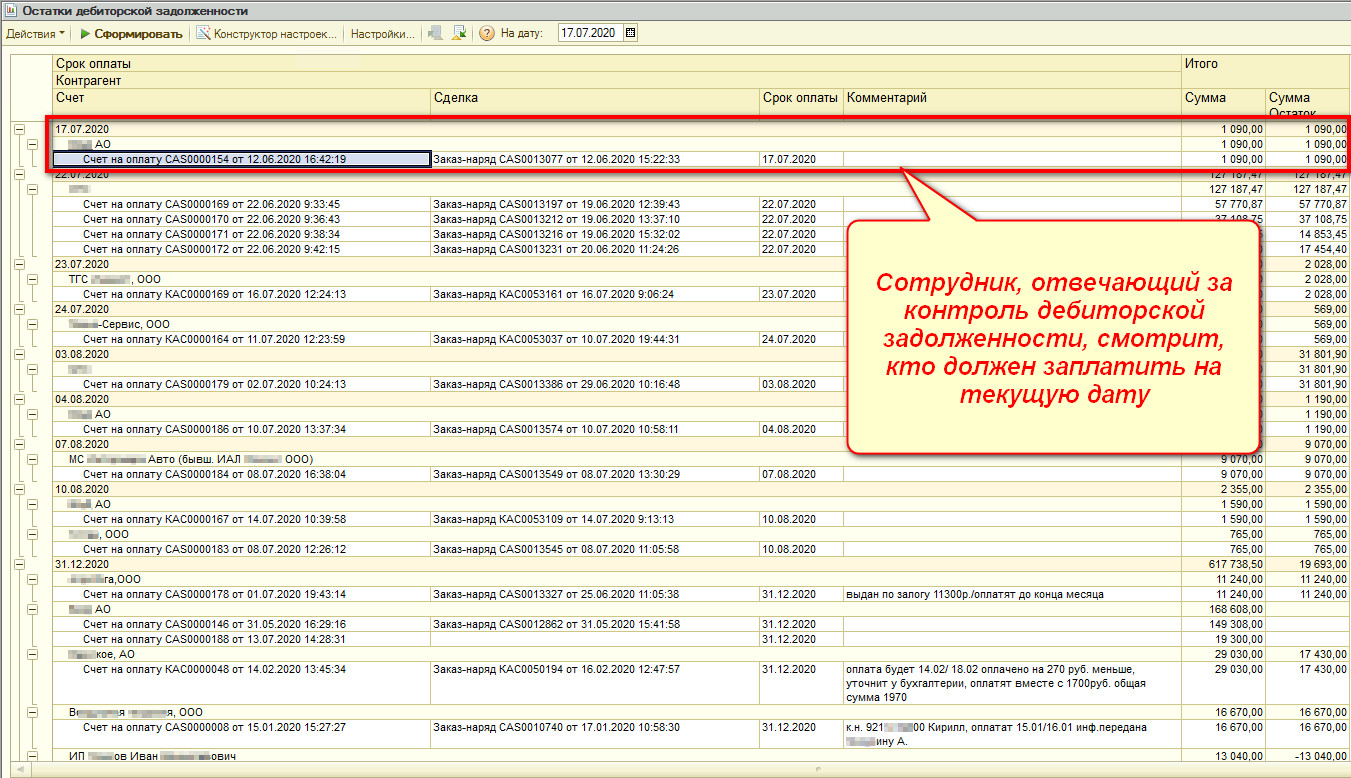Viewport: 1351px width, 778px height.
Task: Open Настройки... settings button
Action: (381, 33)
